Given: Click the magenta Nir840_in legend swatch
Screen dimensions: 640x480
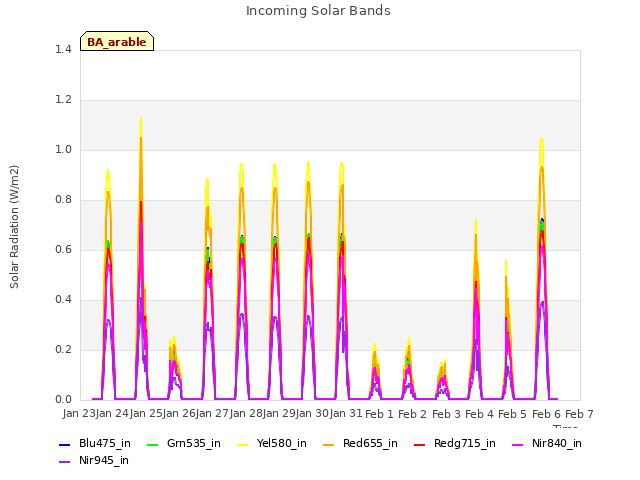Looking at the screenshot, I should click(518, 444).
